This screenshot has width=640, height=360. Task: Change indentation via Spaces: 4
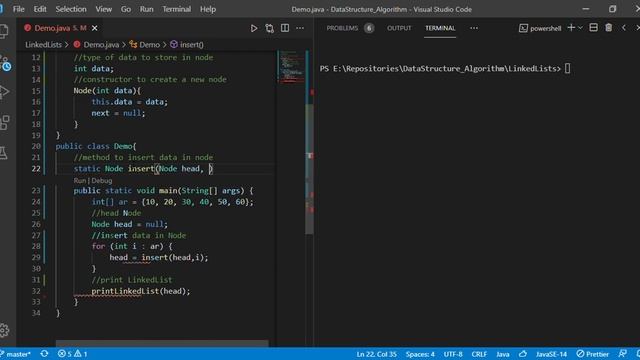coord(420,354)
